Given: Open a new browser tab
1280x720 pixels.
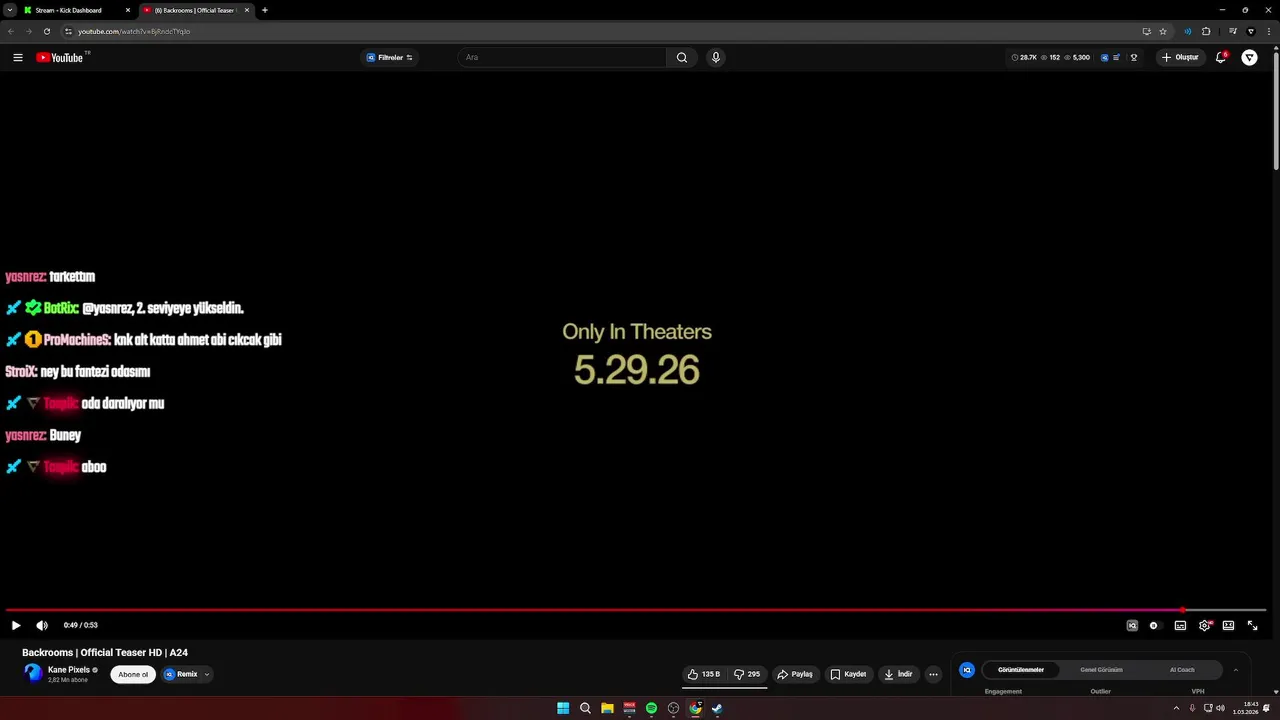Looking at the screenshot, I should click(265, 10).
